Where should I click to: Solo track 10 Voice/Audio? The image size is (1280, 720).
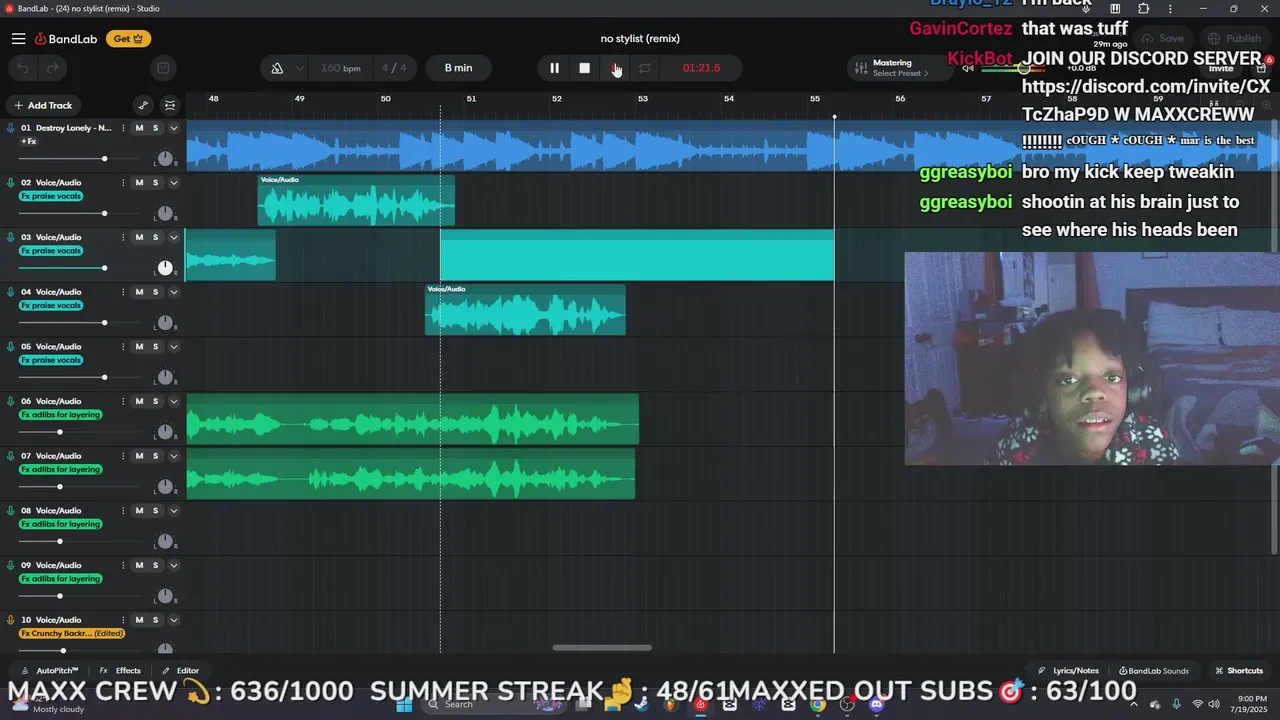point(155,620)
